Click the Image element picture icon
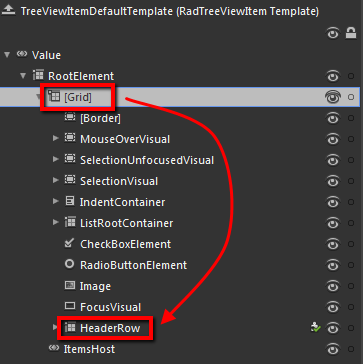Viewport: 363px width, 364px height. point(69,286)
